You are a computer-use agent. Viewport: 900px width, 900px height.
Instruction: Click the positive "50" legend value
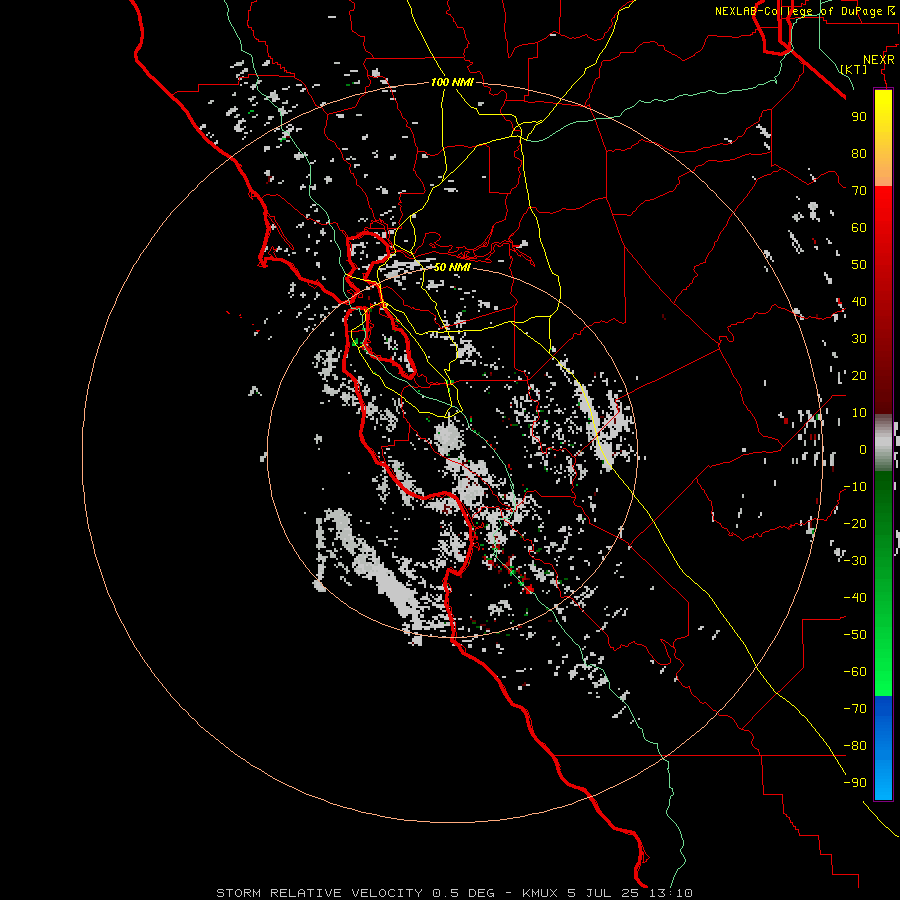859,265
